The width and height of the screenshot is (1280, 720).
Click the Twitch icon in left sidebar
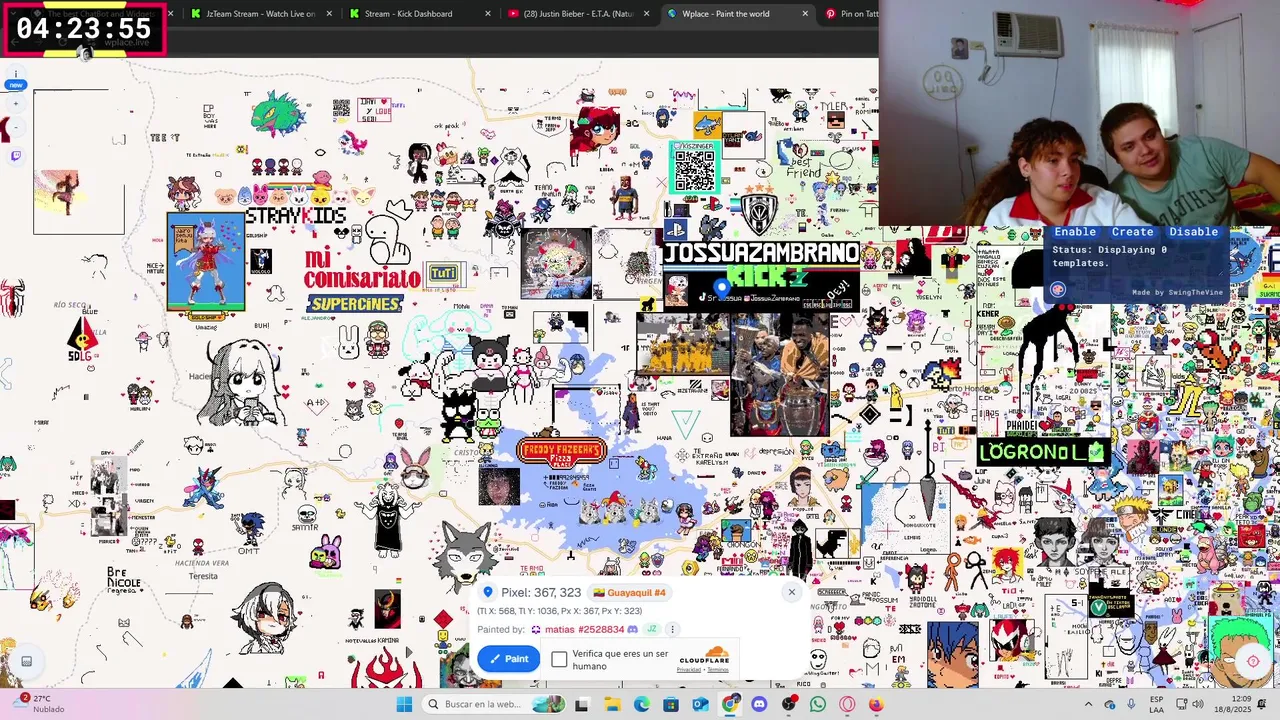click(15, 156)
